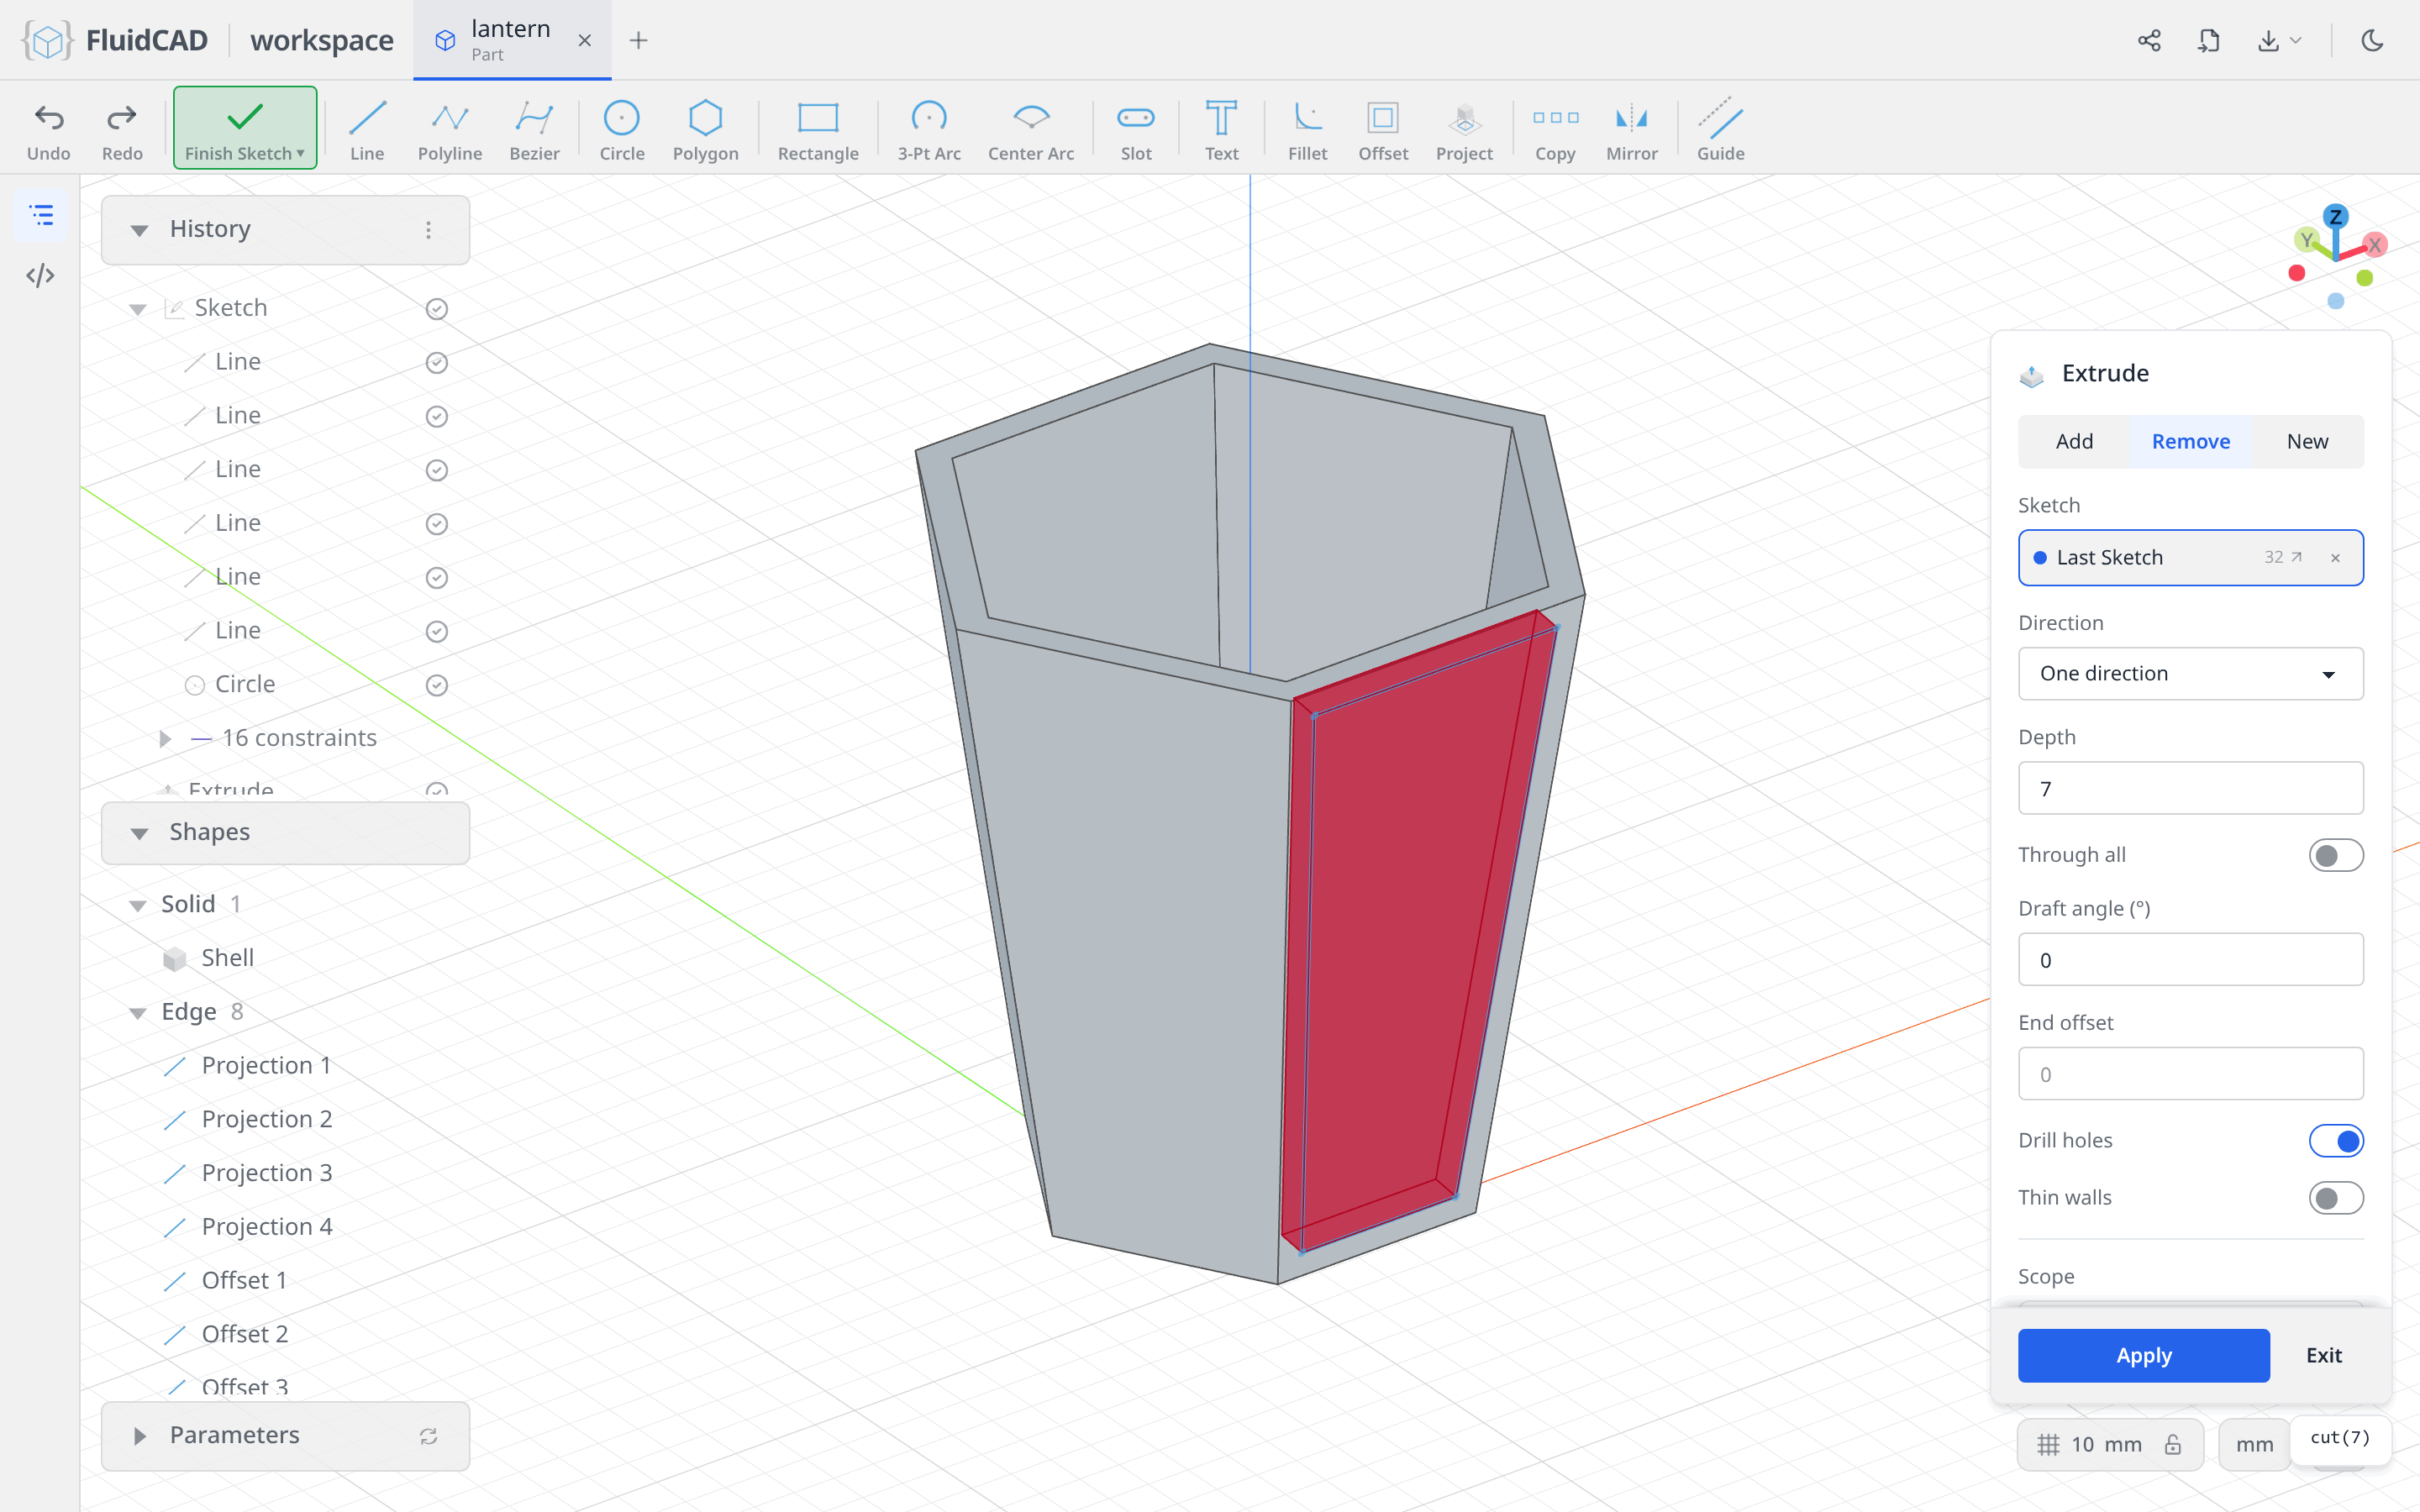Select the Center Arc tool

[x=1031, y=129]
